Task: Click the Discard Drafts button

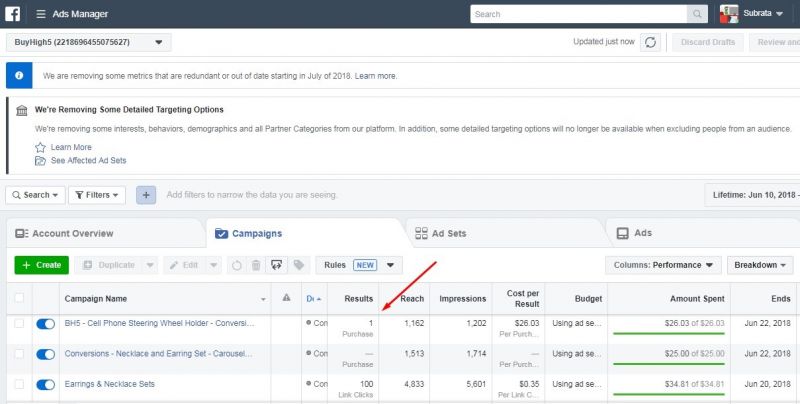Action: 708,42
